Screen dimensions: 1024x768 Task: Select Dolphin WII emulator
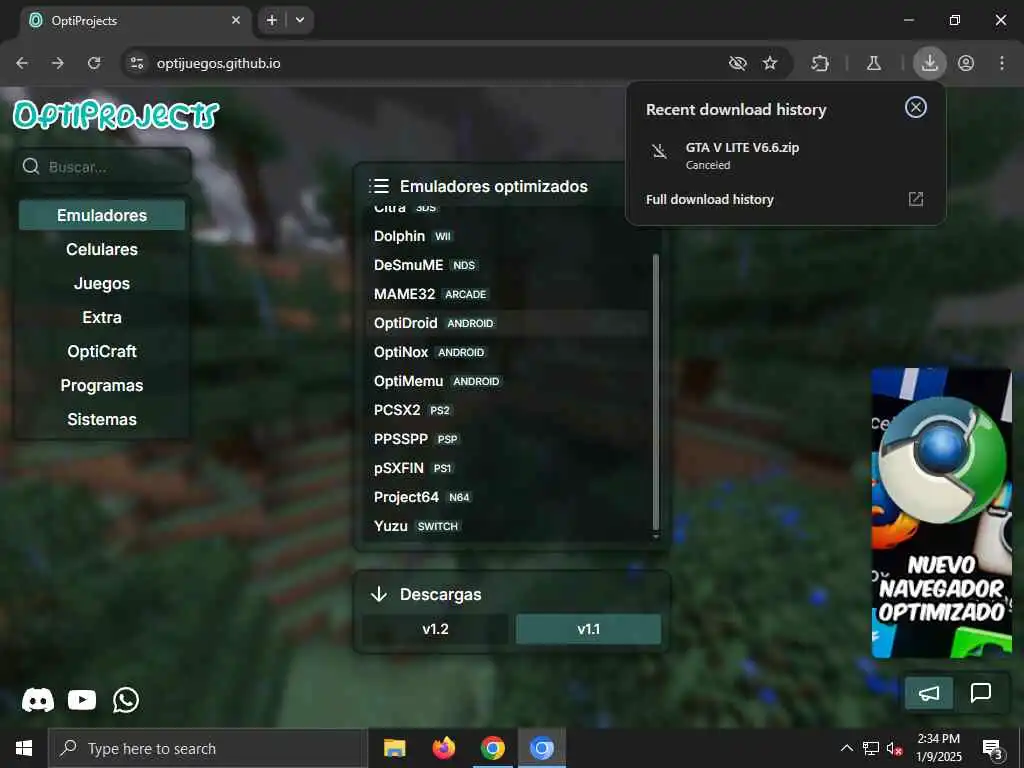[507, 236]
